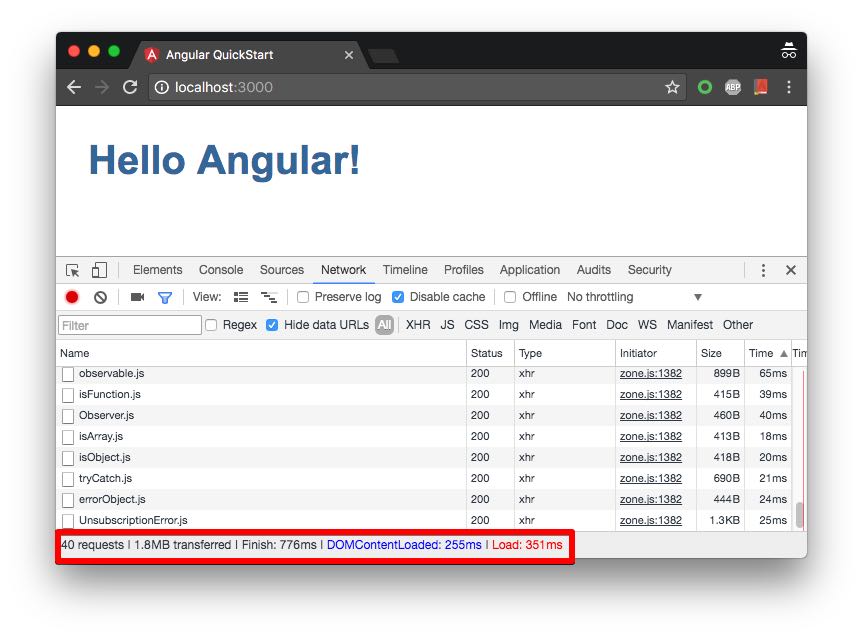Select the isObject.js request row
863x638 pixels.
pos(424,457)
